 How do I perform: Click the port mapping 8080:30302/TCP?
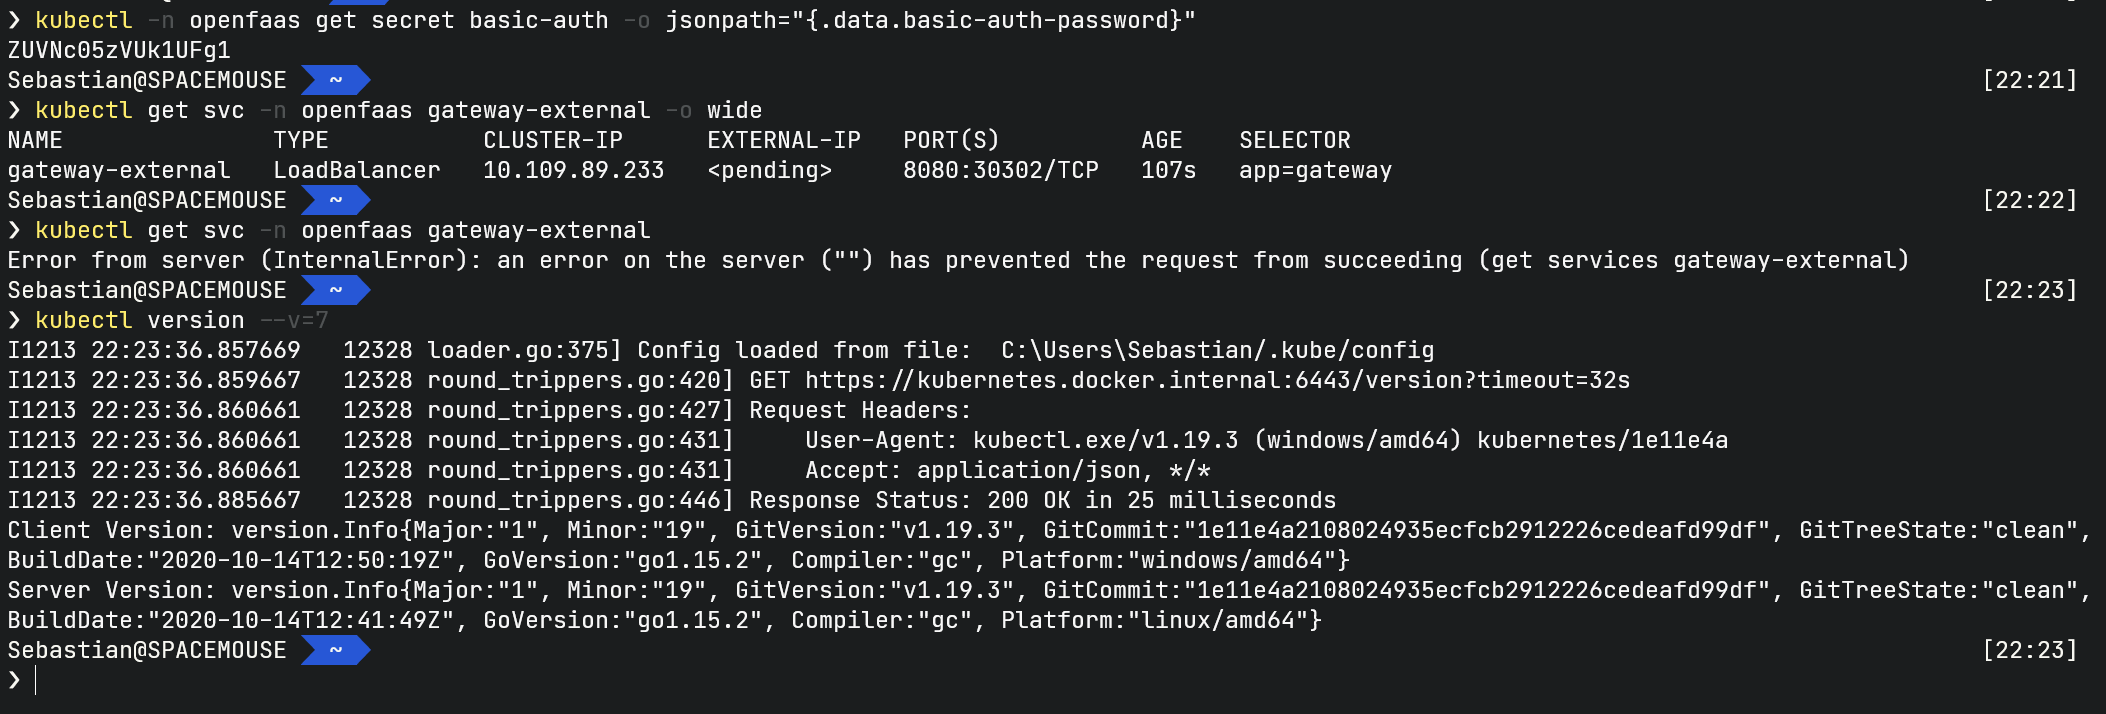click(x=1001, y=170)
